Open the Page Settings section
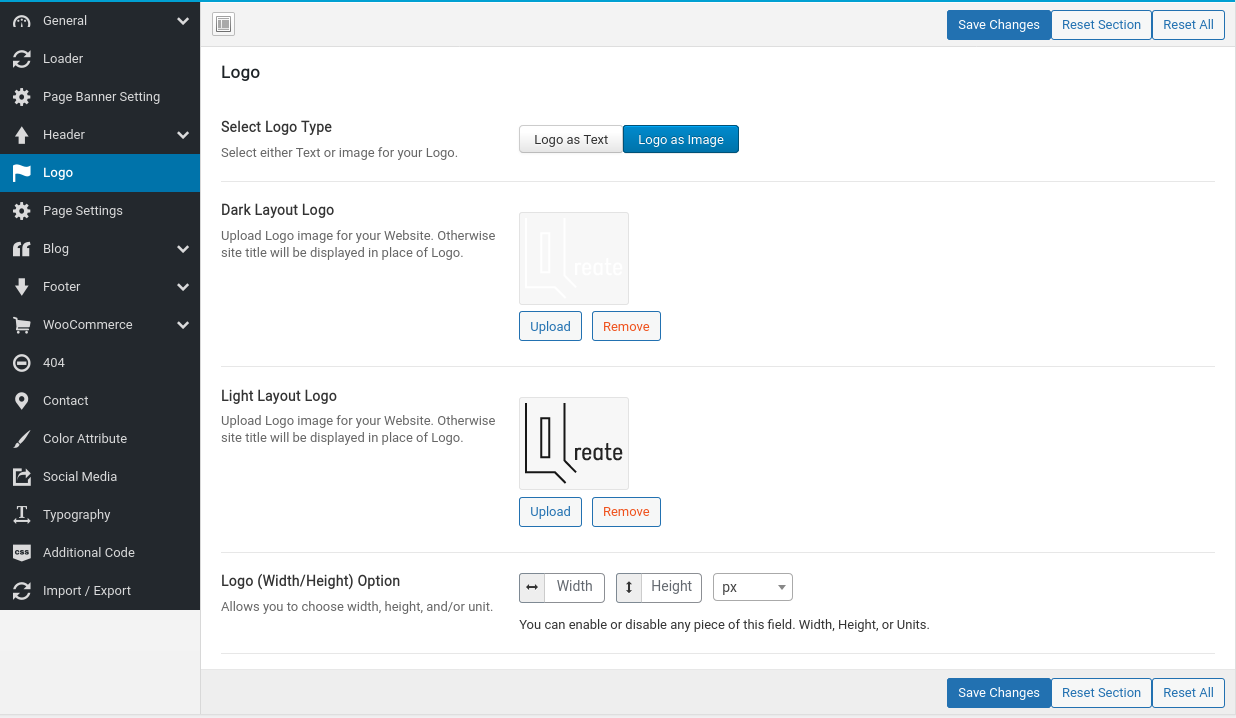 (100, 211)
